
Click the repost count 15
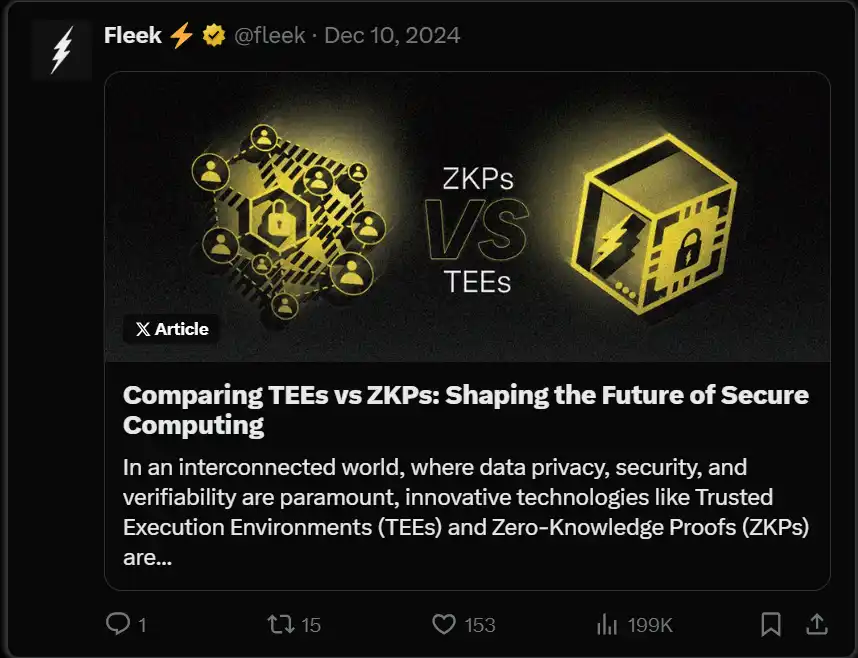click(311, 625)
